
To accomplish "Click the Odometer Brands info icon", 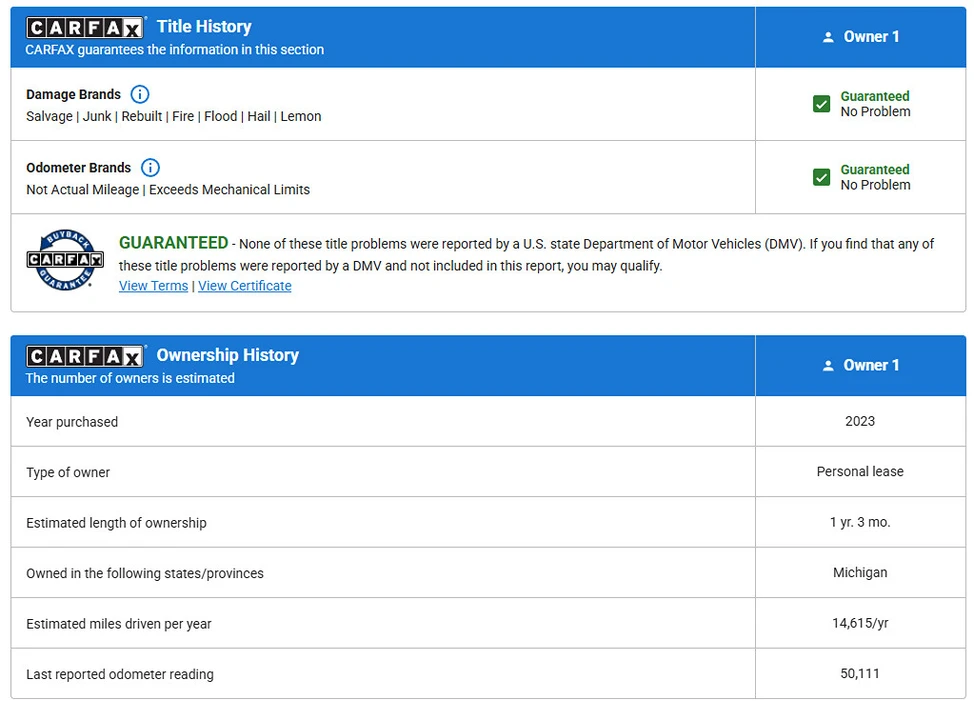I will (150, 168).
